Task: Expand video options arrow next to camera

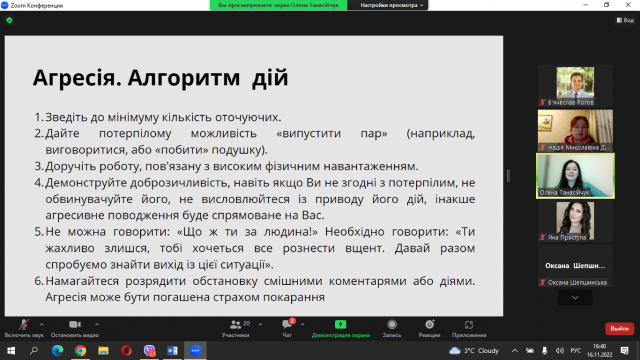Action: [97, 324]
